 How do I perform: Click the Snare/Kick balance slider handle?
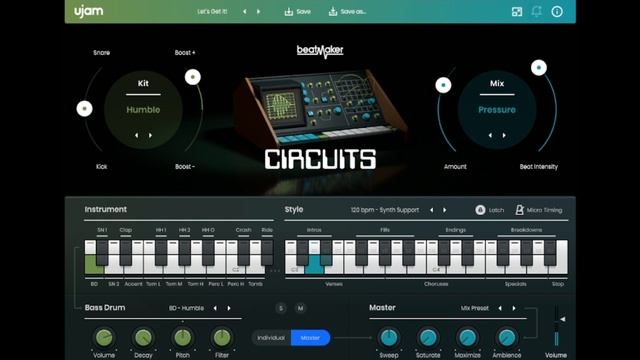(x=84, y=109)
